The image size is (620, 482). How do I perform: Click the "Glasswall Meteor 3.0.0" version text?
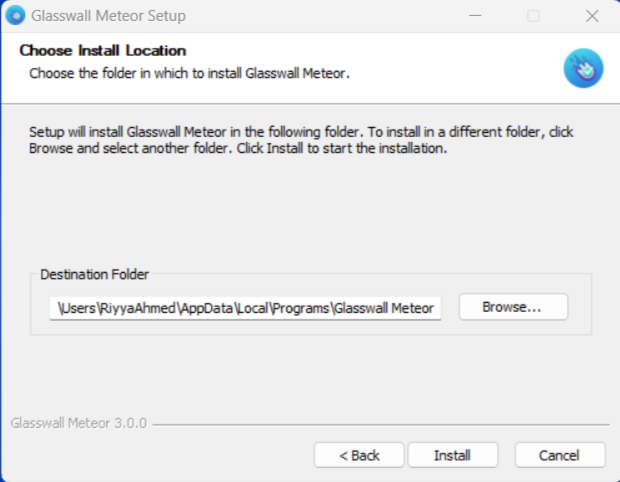[x=78, y=423]
